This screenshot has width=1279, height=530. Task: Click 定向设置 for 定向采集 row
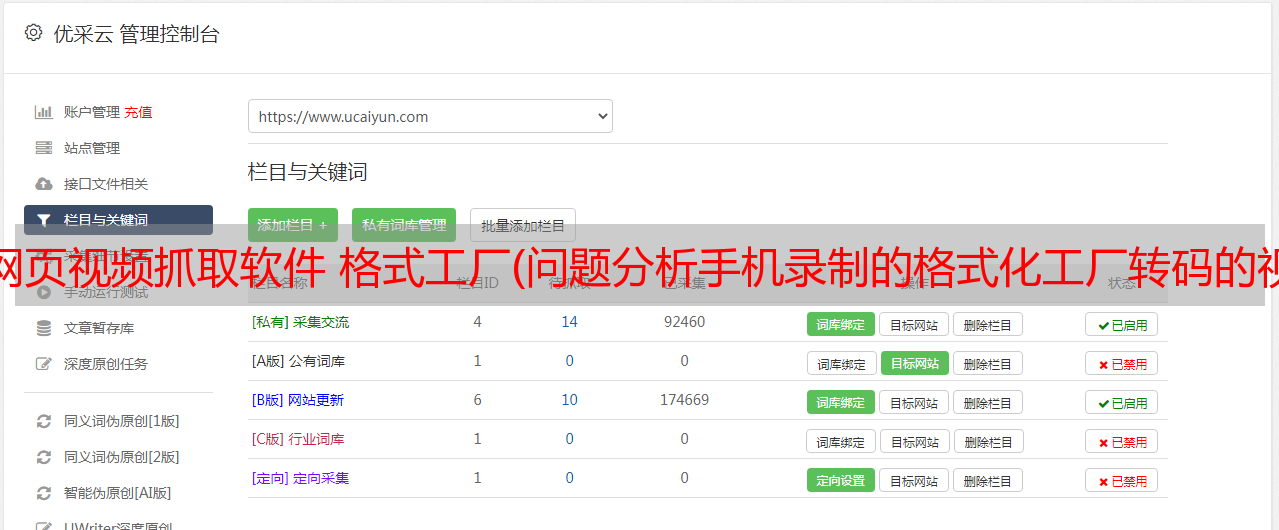tap(841, 480)
